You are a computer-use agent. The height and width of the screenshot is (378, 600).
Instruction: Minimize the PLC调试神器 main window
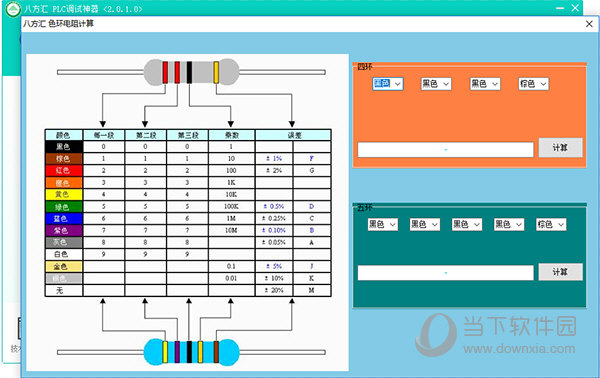pos(560,8)
